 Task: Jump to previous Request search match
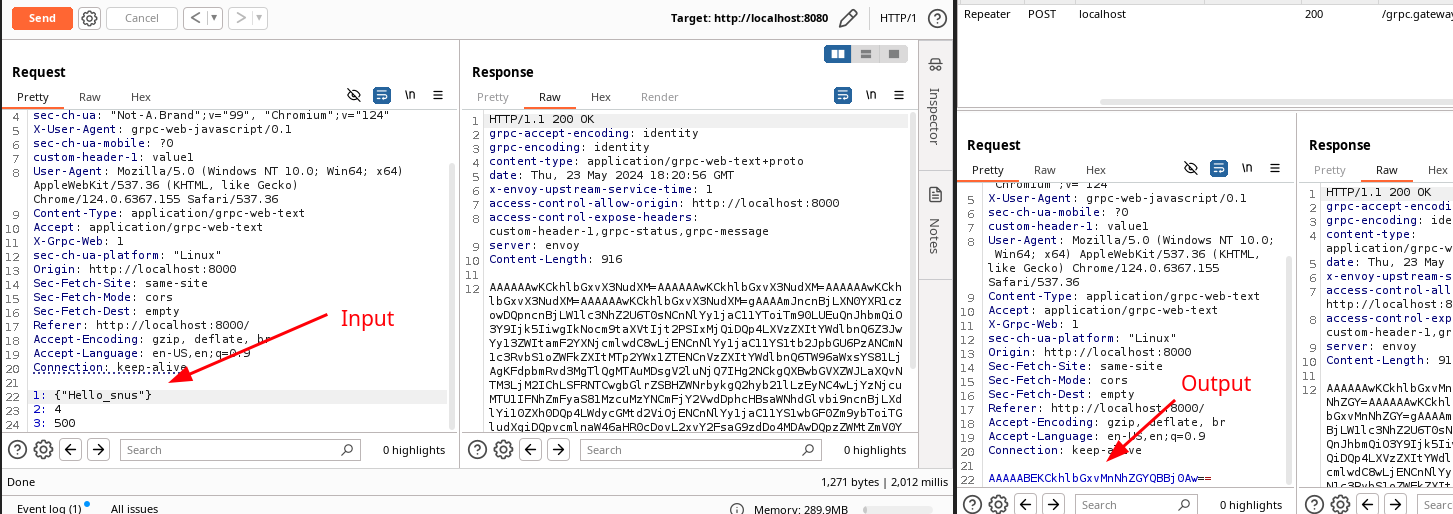(x=71, y=450)
